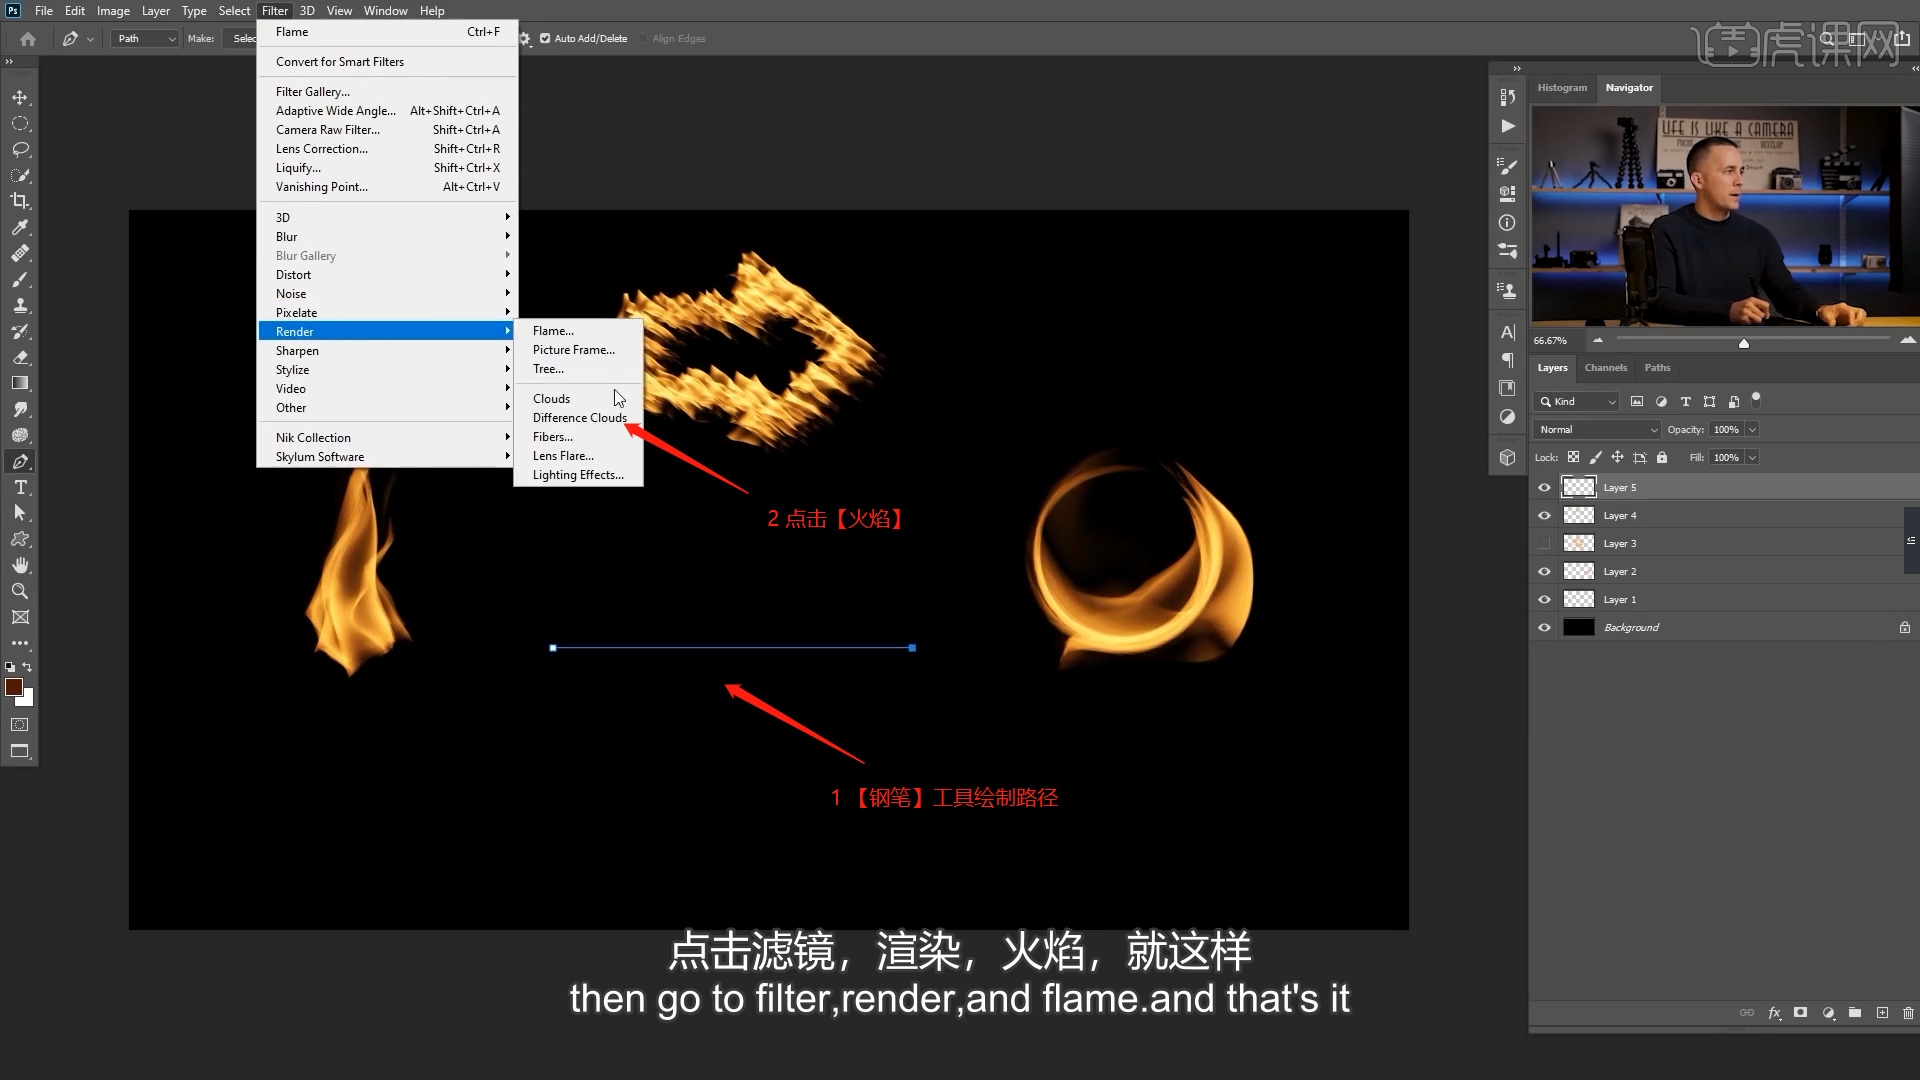
Task: Select the Move tool
Action: [20, 97]
